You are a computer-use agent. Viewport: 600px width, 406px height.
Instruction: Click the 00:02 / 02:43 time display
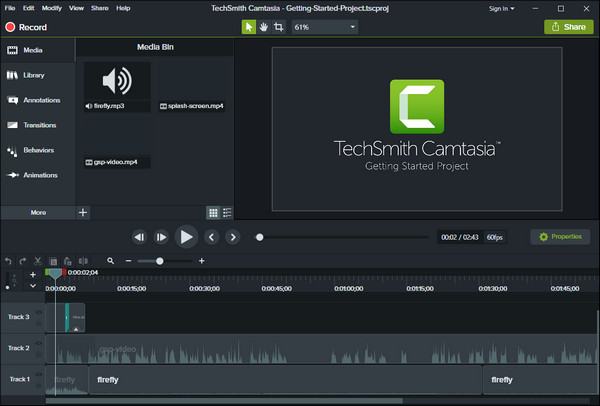point(460,237)
